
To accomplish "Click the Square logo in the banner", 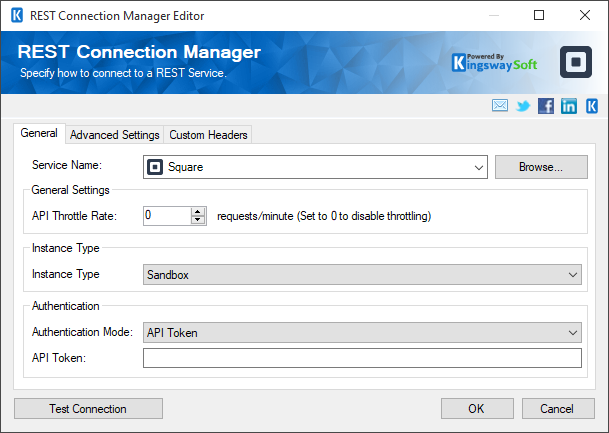I will 576,62.
